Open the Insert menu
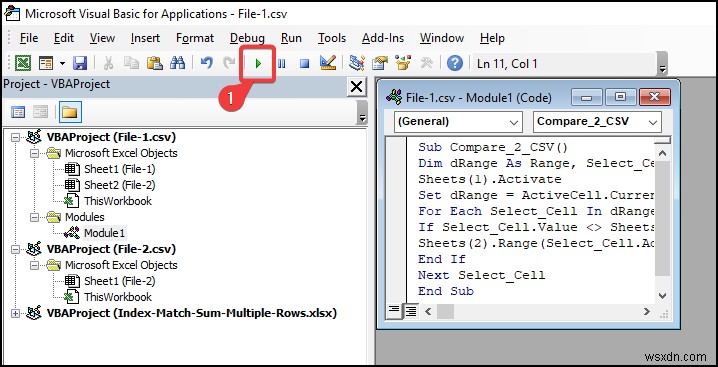718x367 pixels. [145, 38]
